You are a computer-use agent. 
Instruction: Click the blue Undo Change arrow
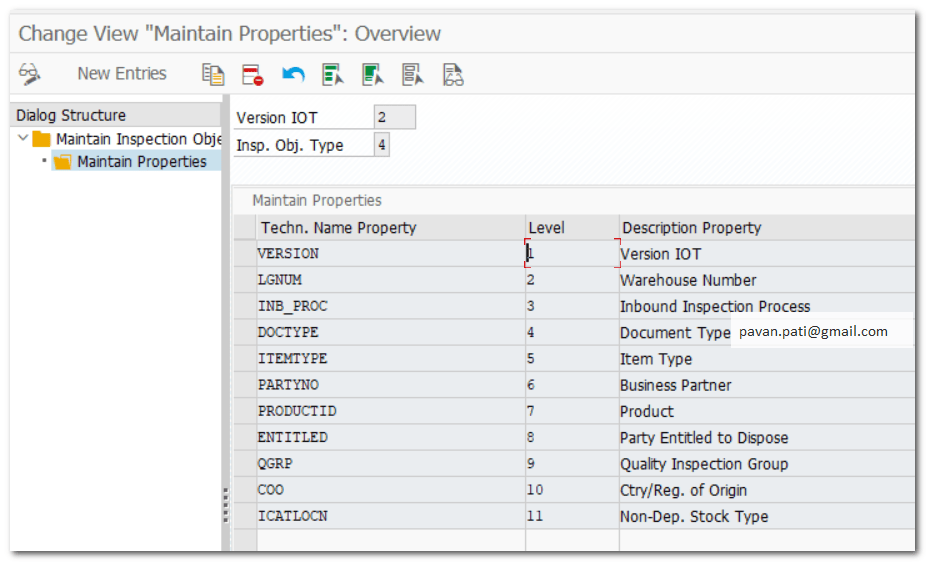click(x=293, y=74)
